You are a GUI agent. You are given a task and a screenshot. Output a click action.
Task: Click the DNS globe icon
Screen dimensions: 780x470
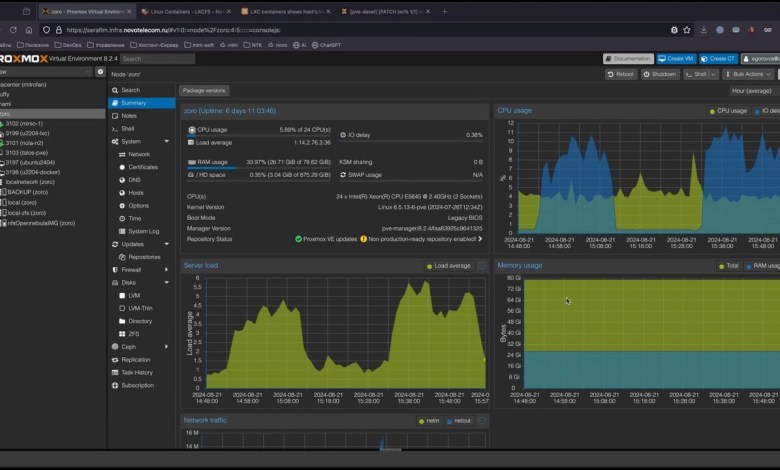[122, 180]
